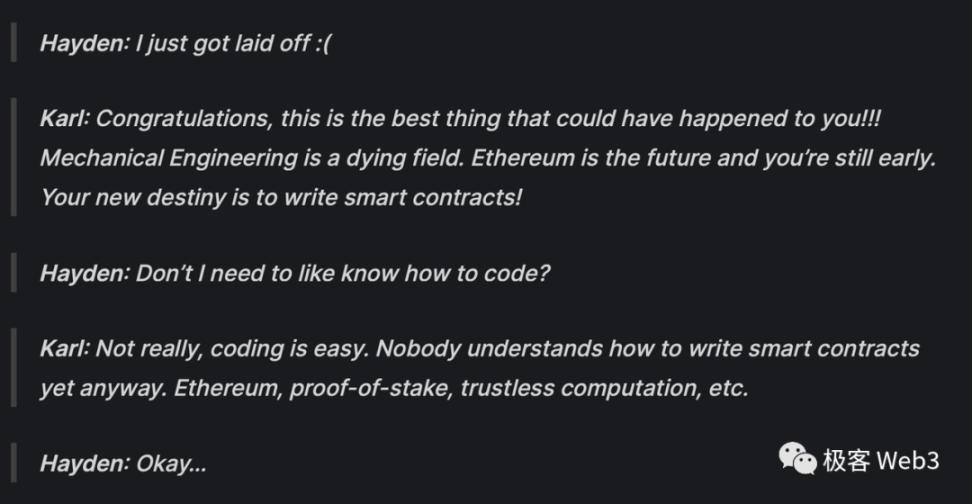The height and width of the screenshot is (504, 972).
Task: Click "Karl:" before "Not really"
Action: point(65,349)
